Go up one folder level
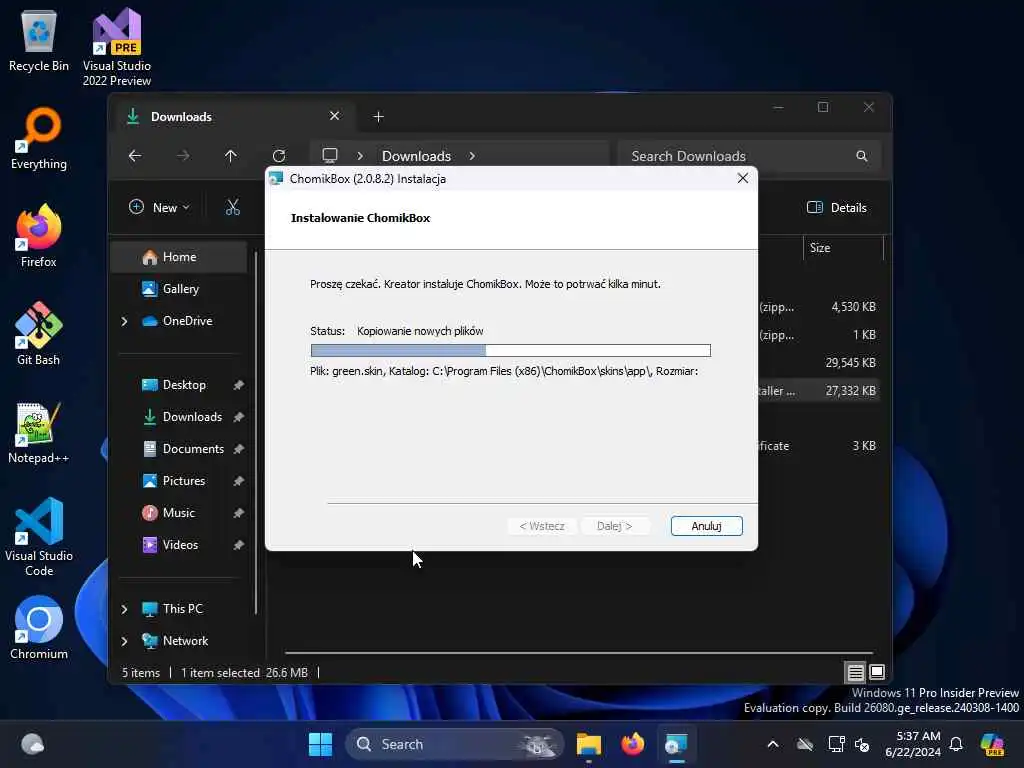 (231, 156)
